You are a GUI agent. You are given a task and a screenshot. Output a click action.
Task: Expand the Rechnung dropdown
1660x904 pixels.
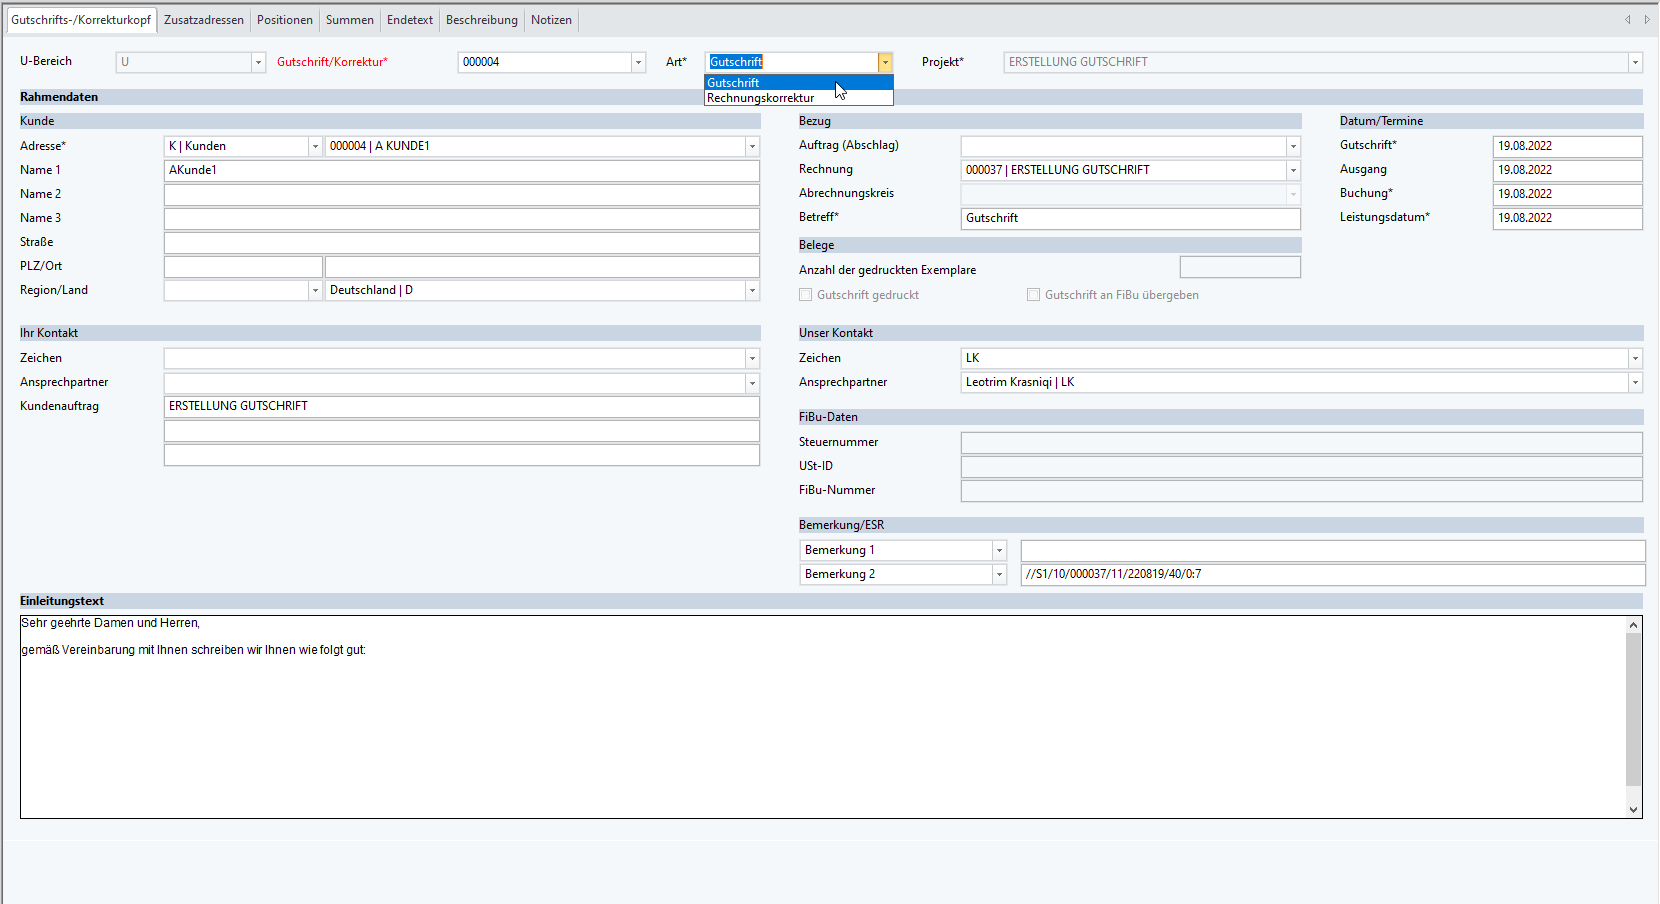[x=1292, y=170]
